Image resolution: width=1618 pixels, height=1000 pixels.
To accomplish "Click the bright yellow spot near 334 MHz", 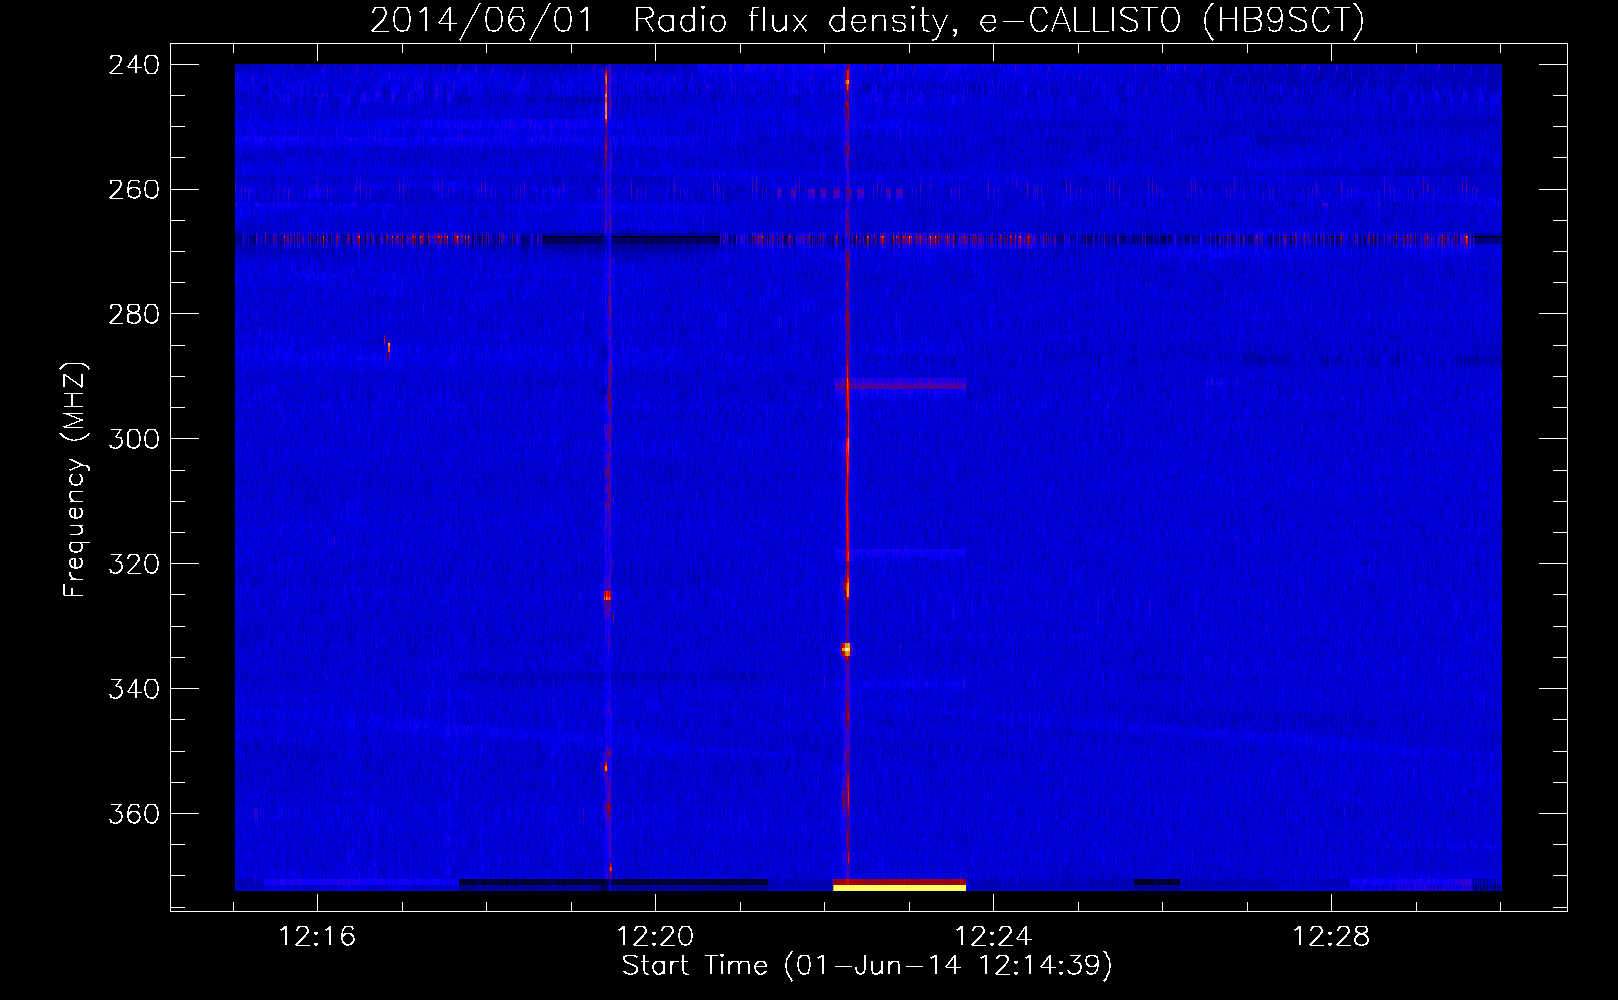I will (x=846, y=650).
